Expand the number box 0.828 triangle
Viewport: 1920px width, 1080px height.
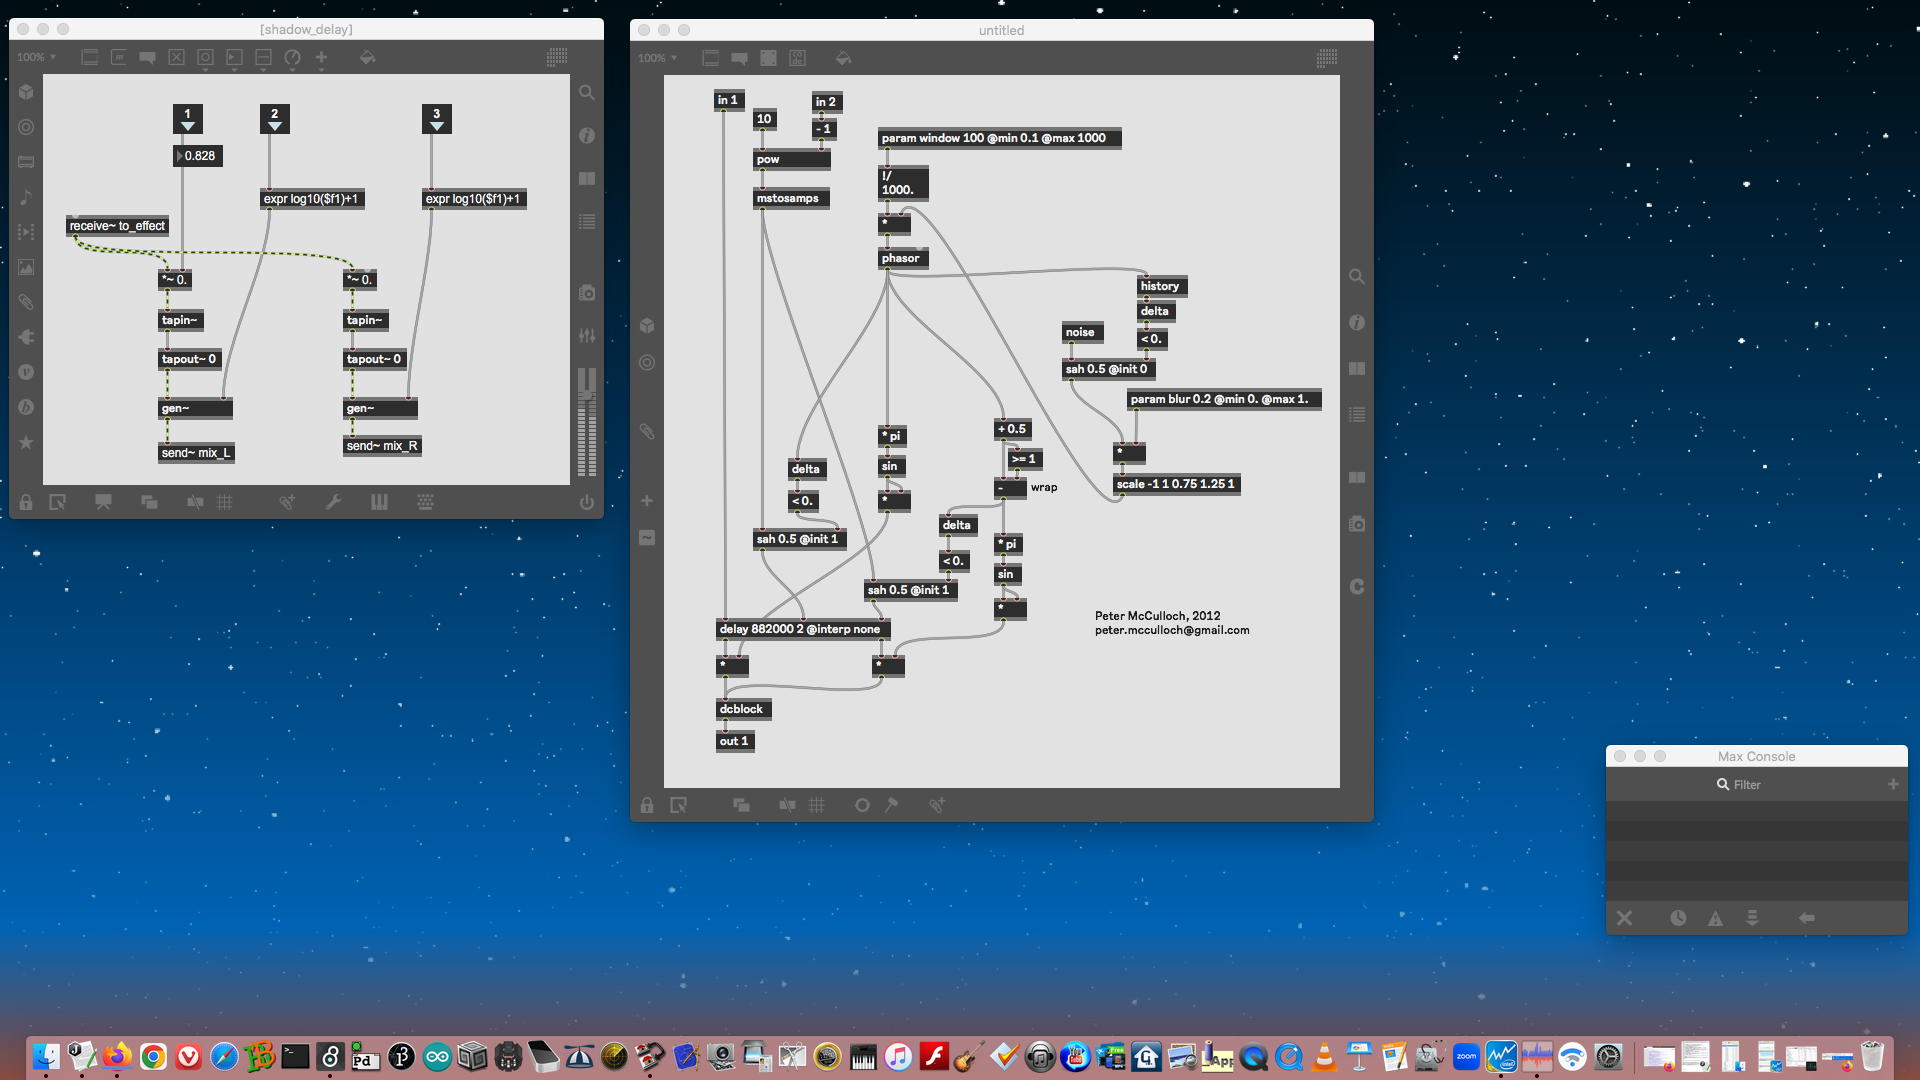click(x=180, y=156)
